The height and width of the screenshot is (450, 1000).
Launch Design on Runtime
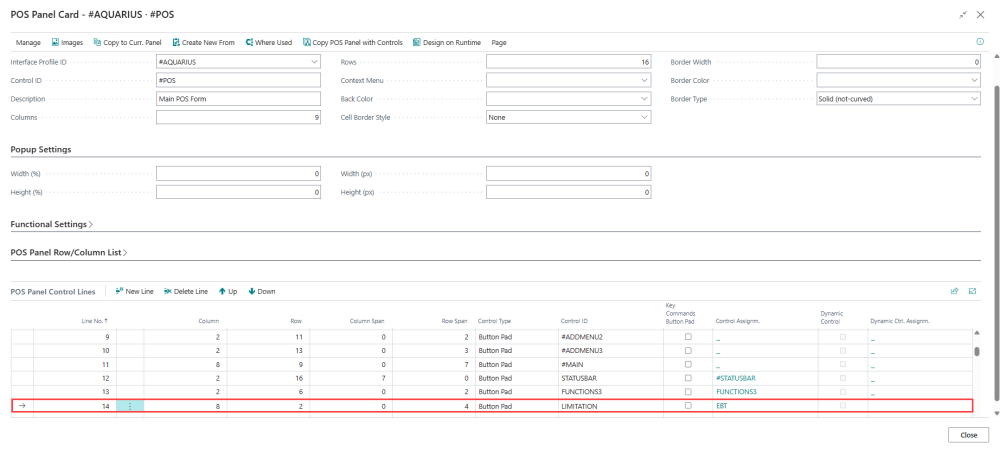(x=446, y=43)
